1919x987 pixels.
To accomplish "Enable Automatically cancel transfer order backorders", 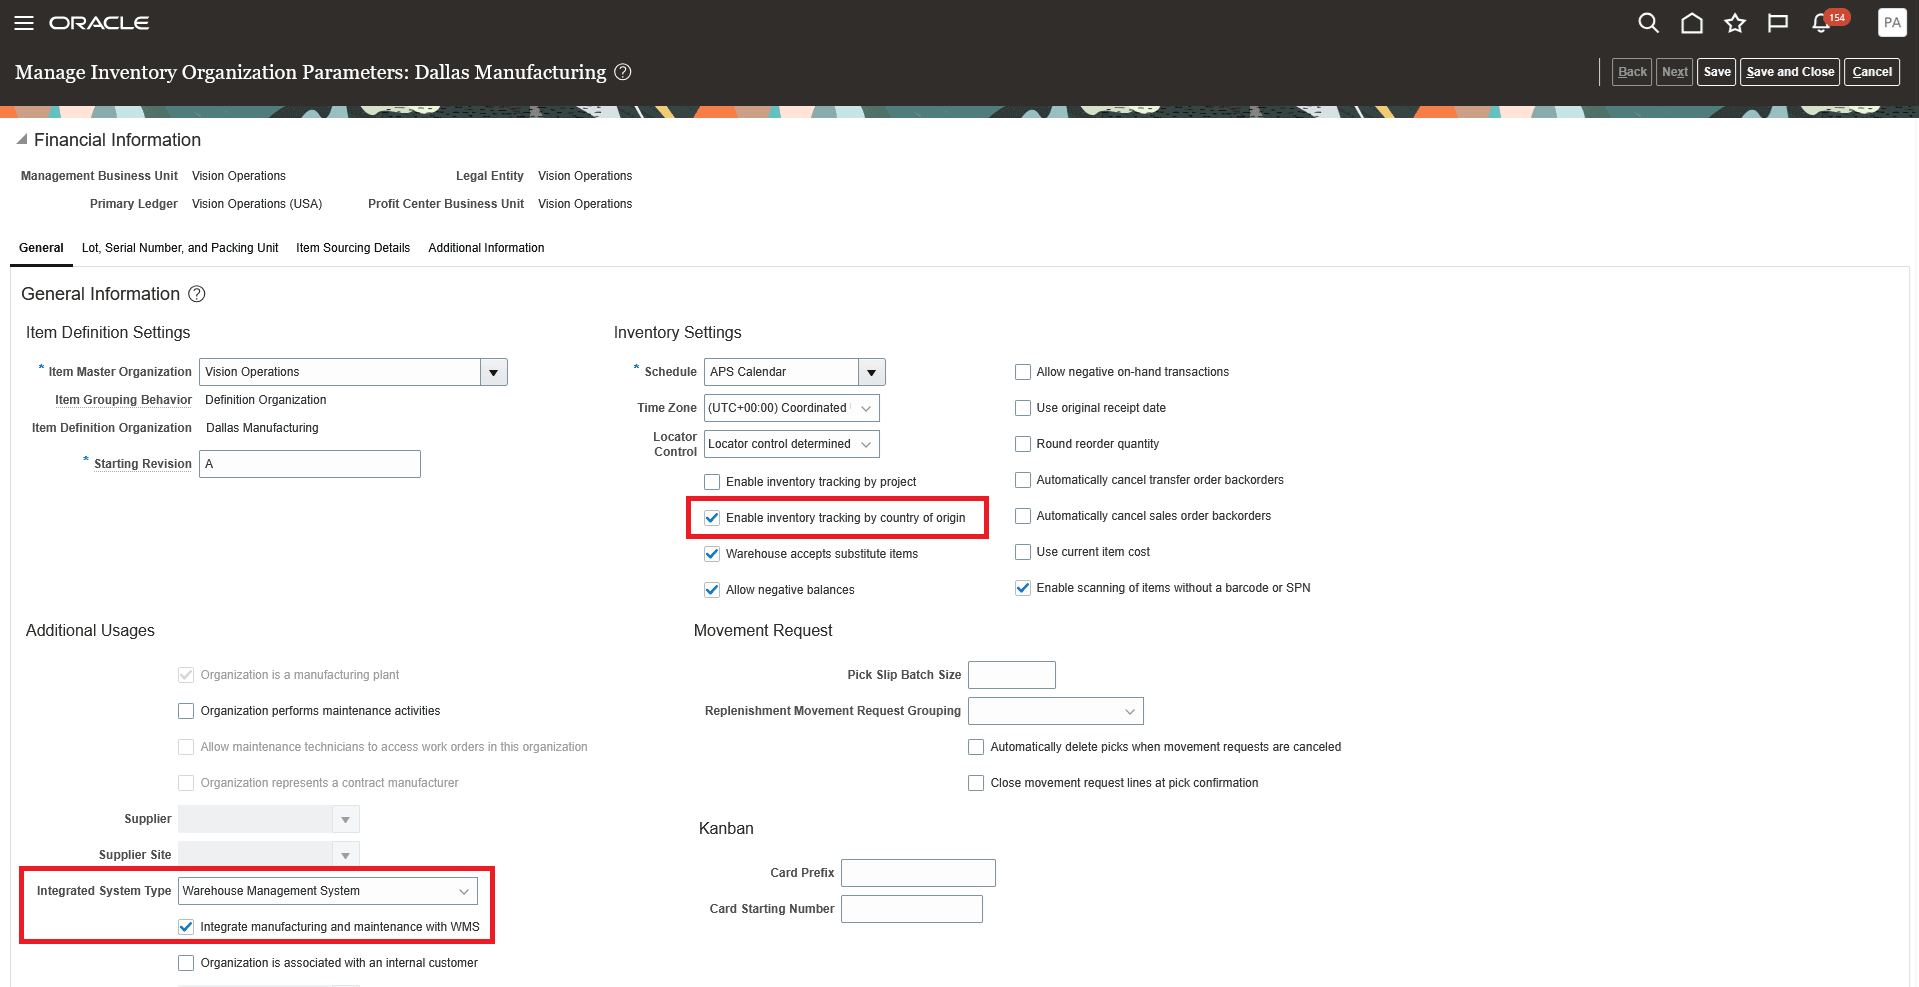I will [x=1023, y=480].
